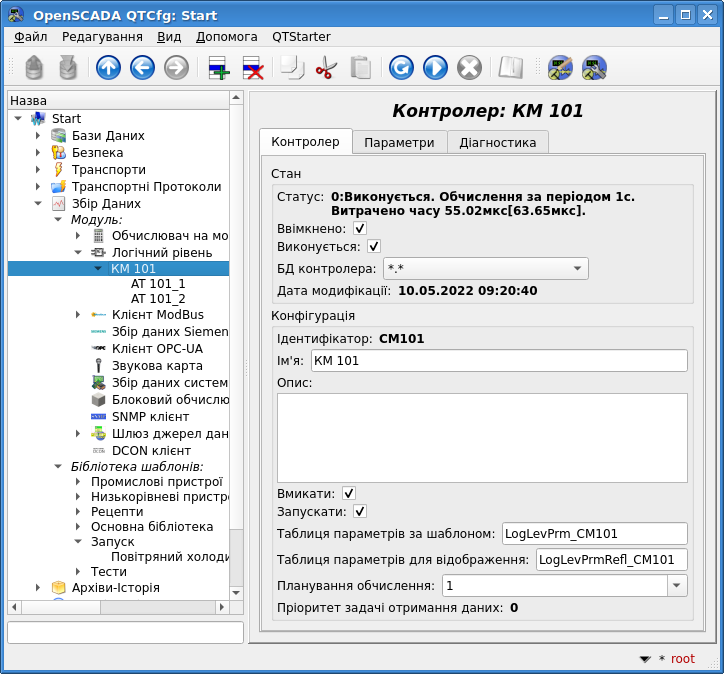Click the Транспортні Протоколи folder icon
This screenshot has width=724, height=674.
point(59,187)
